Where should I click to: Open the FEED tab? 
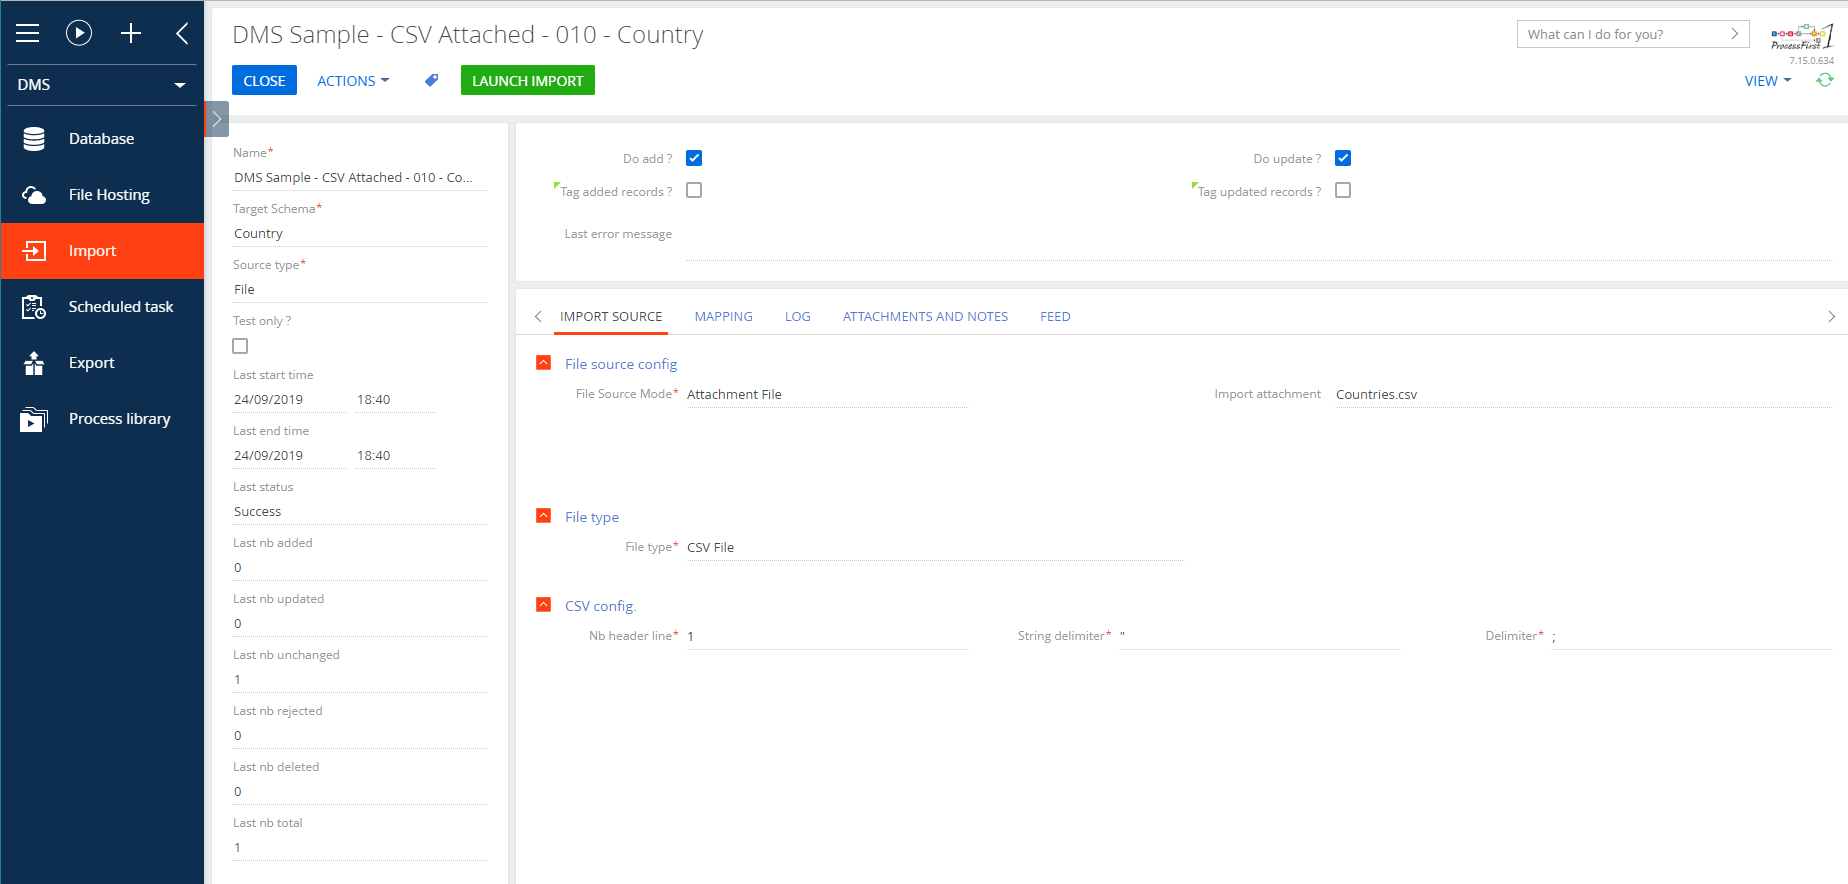(1055, 317)
